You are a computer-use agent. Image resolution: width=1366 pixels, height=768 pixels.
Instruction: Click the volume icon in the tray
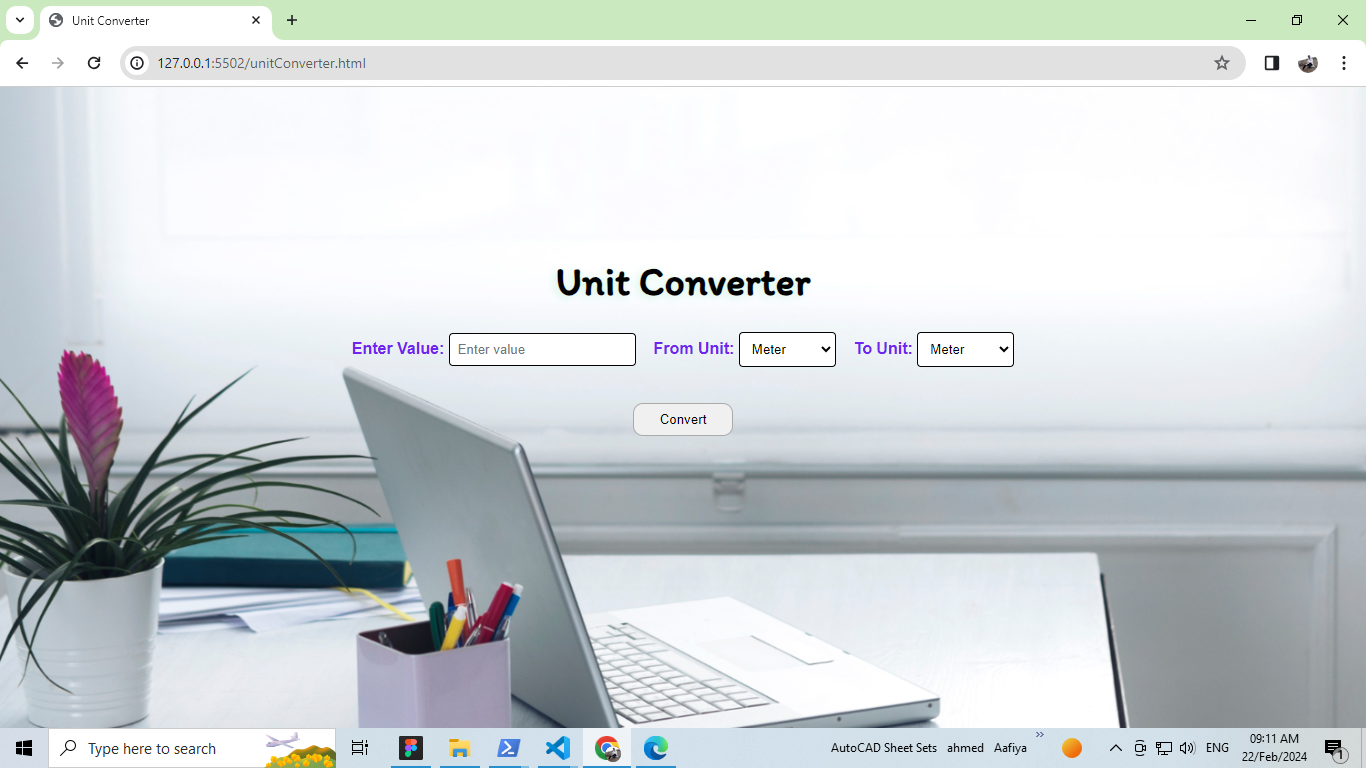pos(1187,747)
